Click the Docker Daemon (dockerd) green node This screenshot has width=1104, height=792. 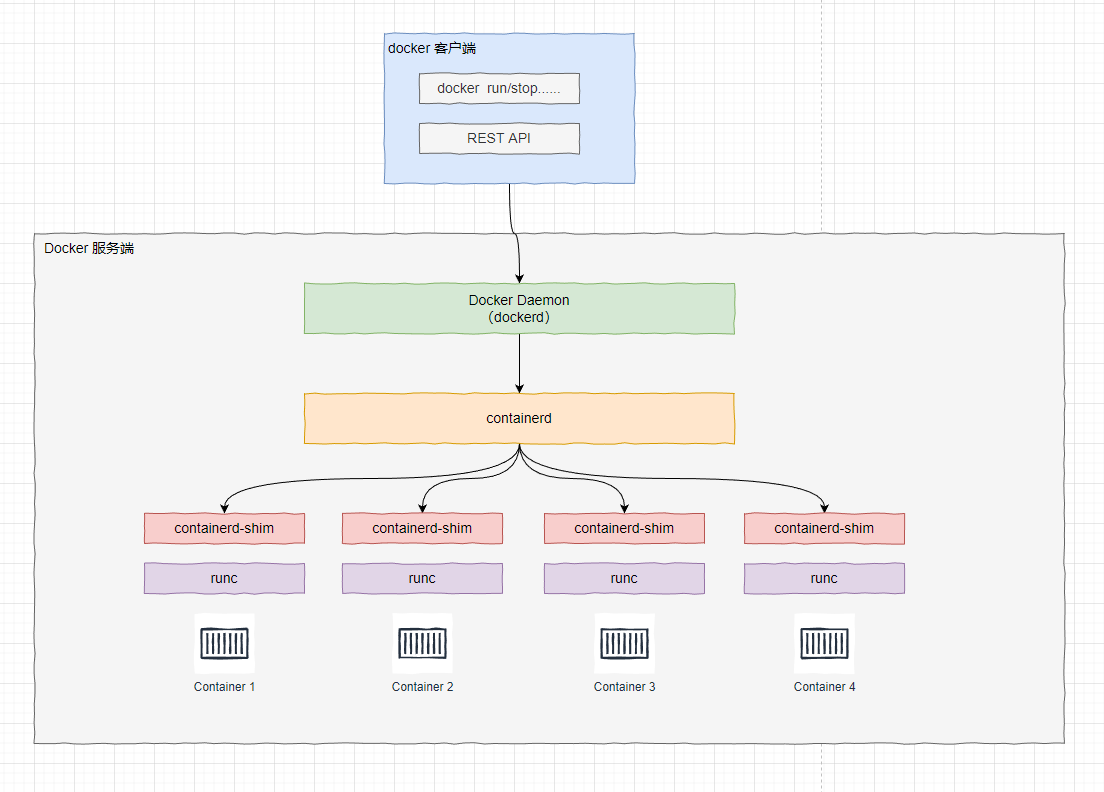(x=519, y=308)
